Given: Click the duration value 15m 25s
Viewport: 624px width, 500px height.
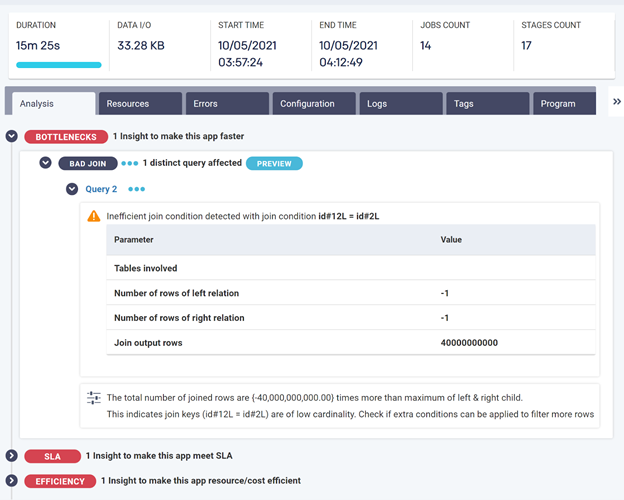Looking at the screenshot, I should (38, 46).
